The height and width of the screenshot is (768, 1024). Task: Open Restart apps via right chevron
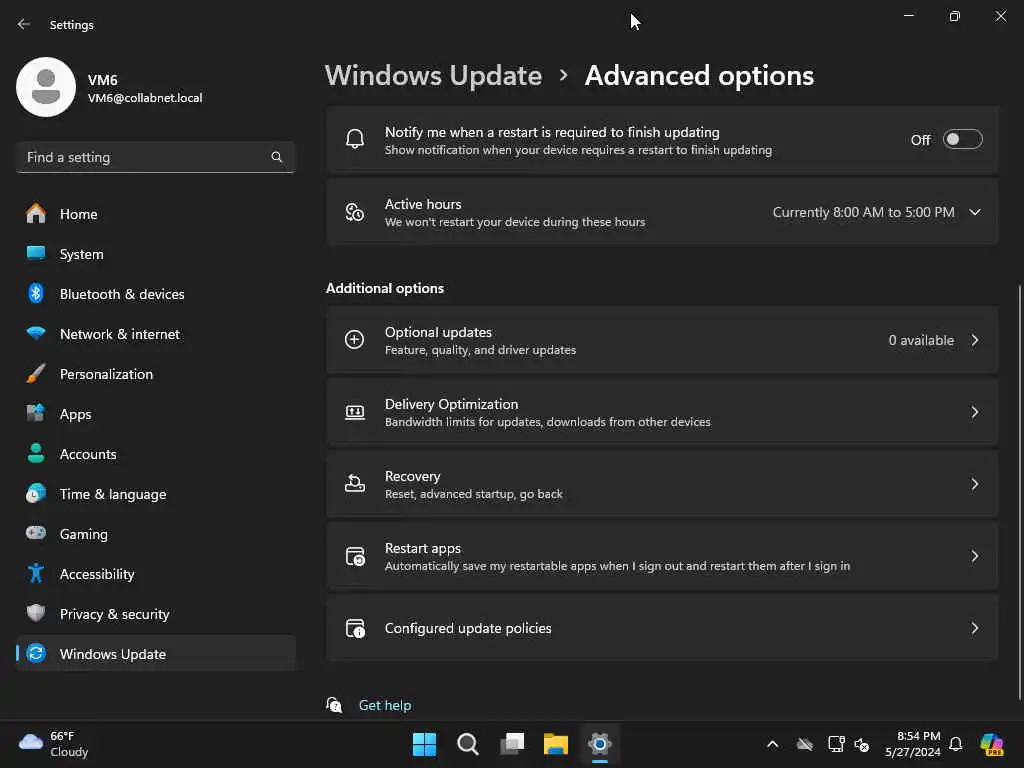(x=975, y=556)
